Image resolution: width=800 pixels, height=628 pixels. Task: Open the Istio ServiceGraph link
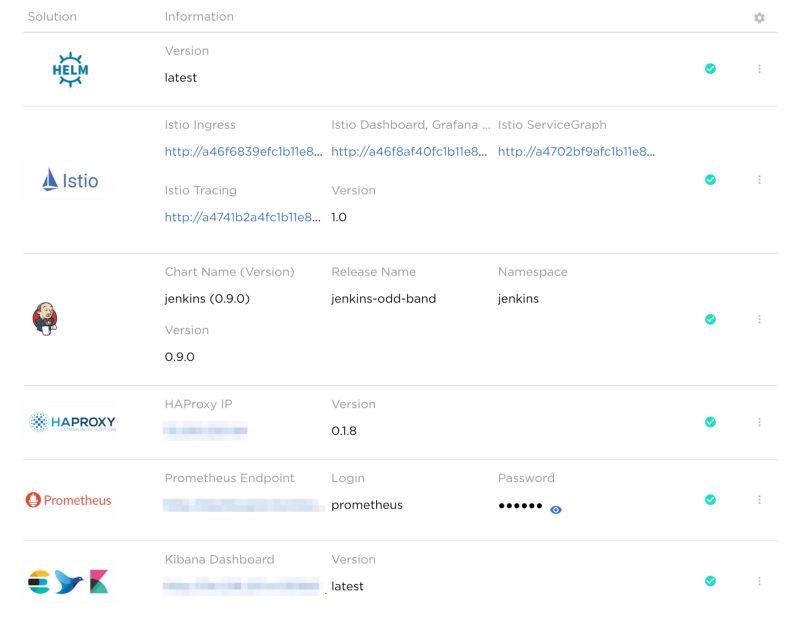point(577,152)
